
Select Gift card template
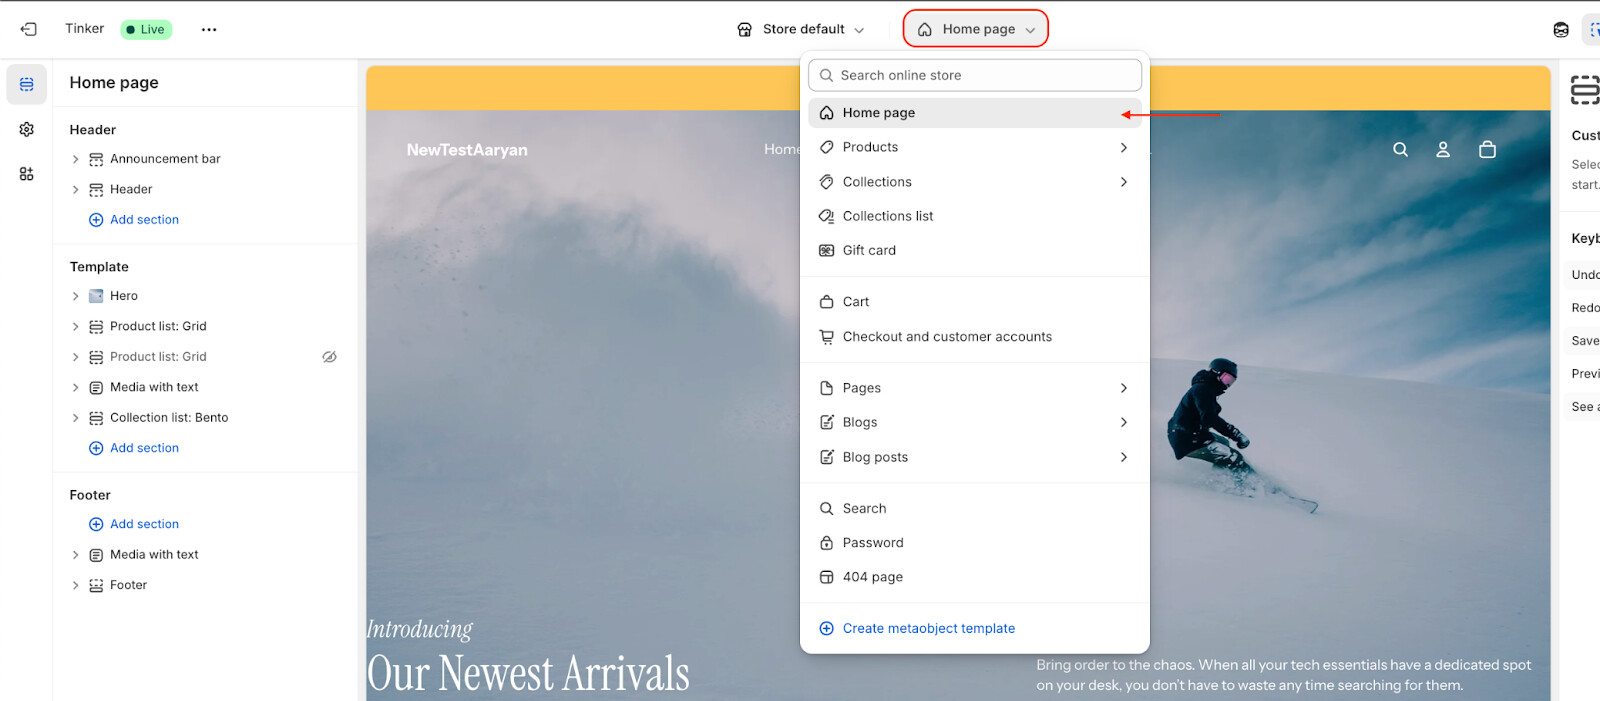pyautogui.click(x=975, y=250)
